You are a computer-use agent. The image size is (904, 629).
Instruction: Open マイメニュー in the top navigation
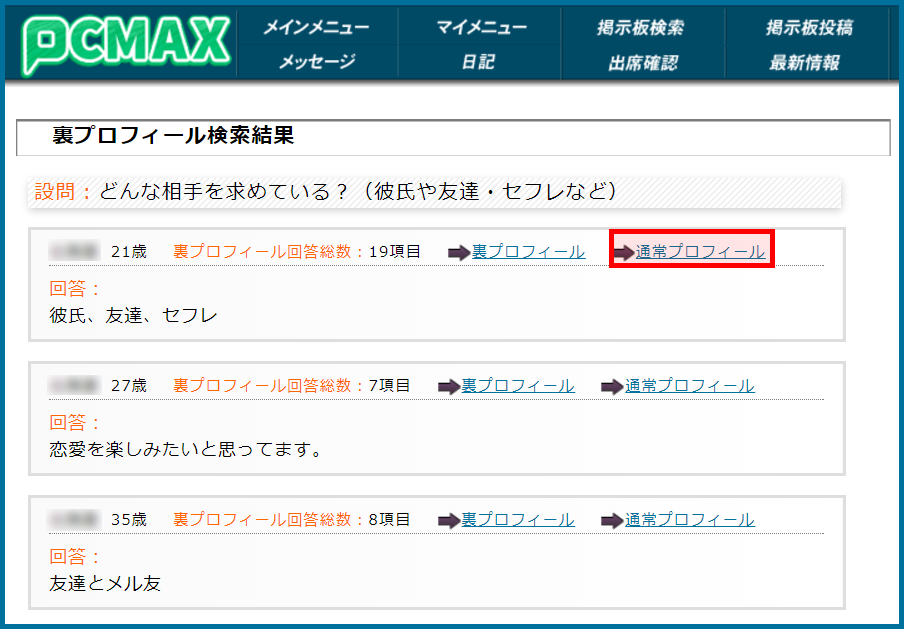coord(481,27)
